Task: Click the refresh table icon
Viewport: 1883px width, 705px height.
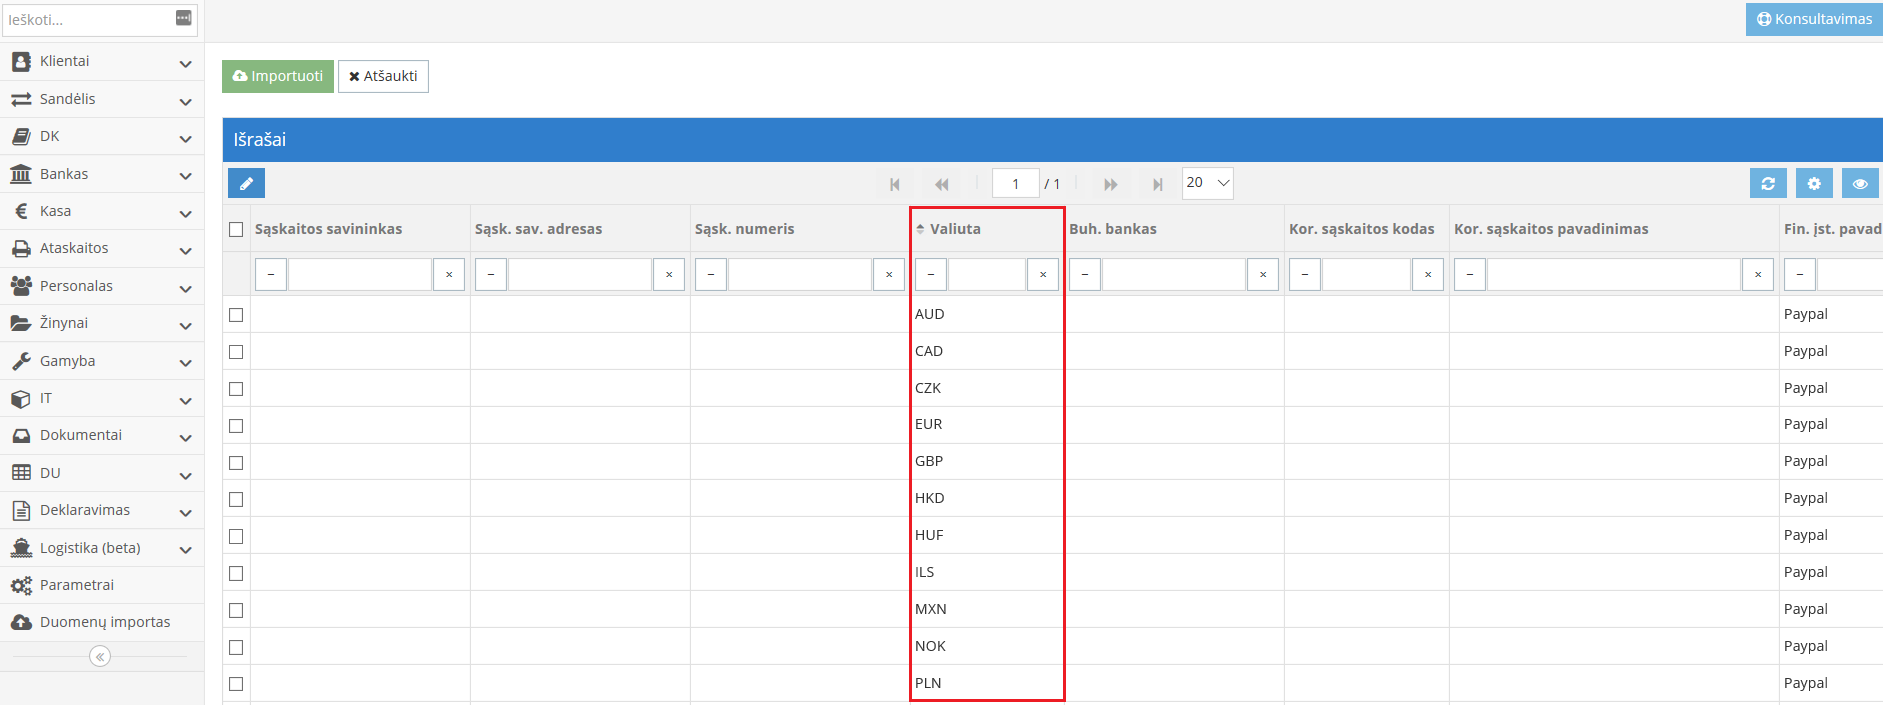Action: click(1767, 183)
